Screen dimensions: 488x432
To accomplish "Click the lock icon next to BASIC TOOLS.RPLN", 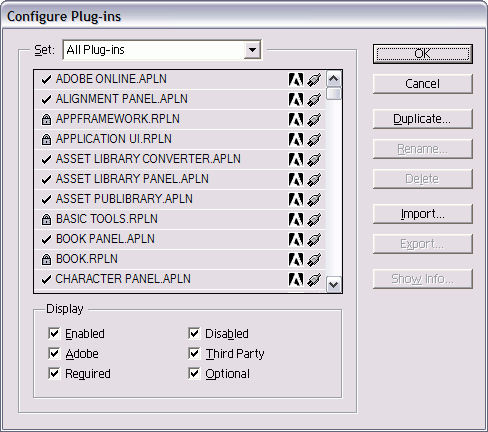I will [46, 219].
